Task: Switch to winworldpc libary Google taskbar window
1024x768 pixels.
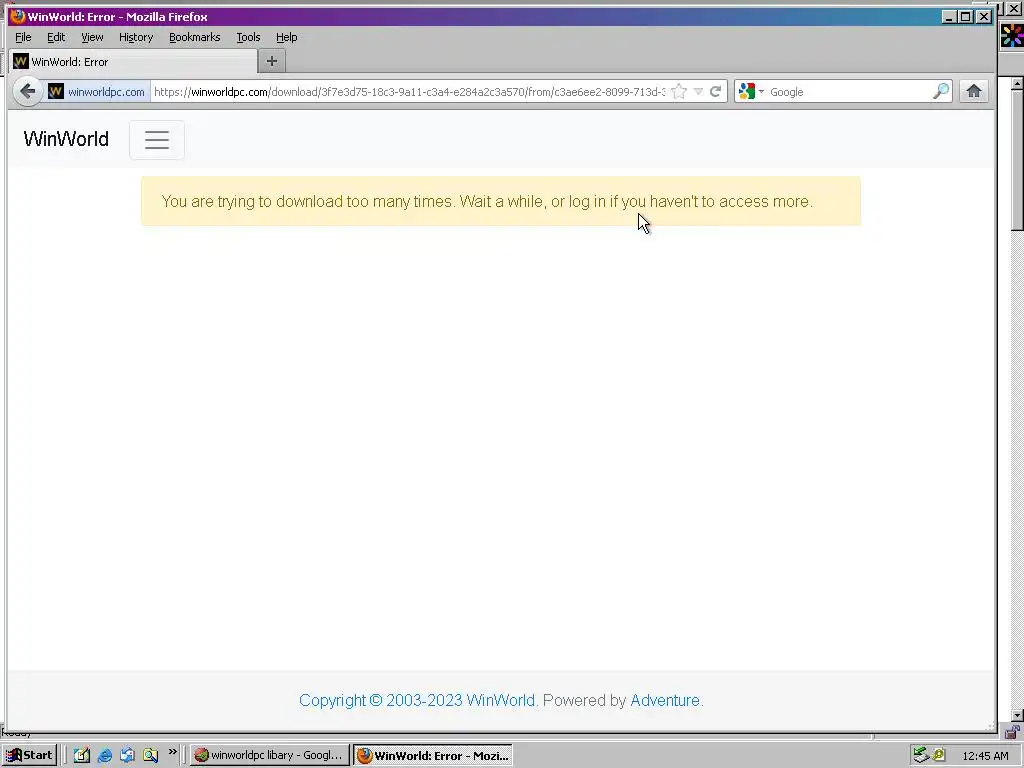Action: coord(269,756)
